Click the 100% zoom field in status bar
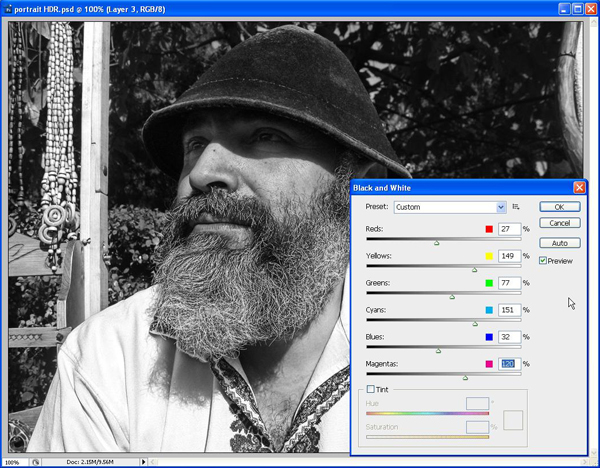 [x=15, y=462]
